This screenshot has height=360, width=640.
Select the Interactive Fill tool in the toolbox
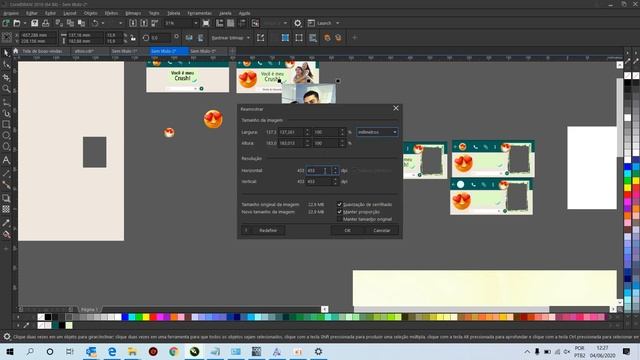tap(6, 234)
